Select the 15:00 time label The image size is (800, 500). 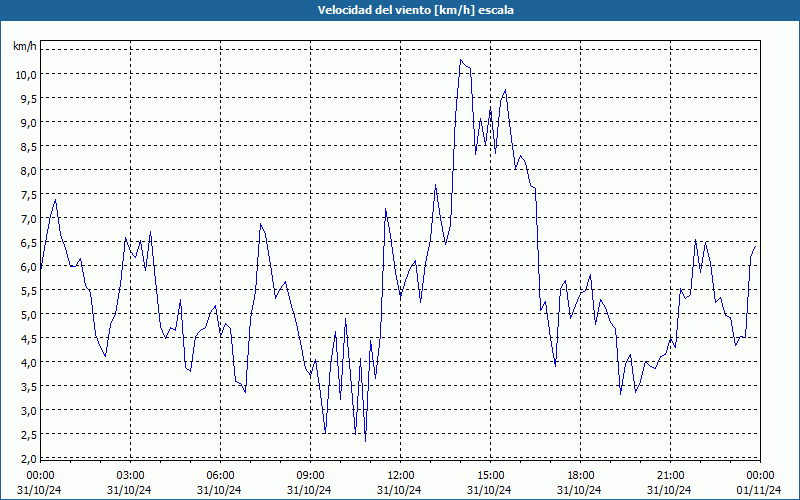(x=490, y=476)
